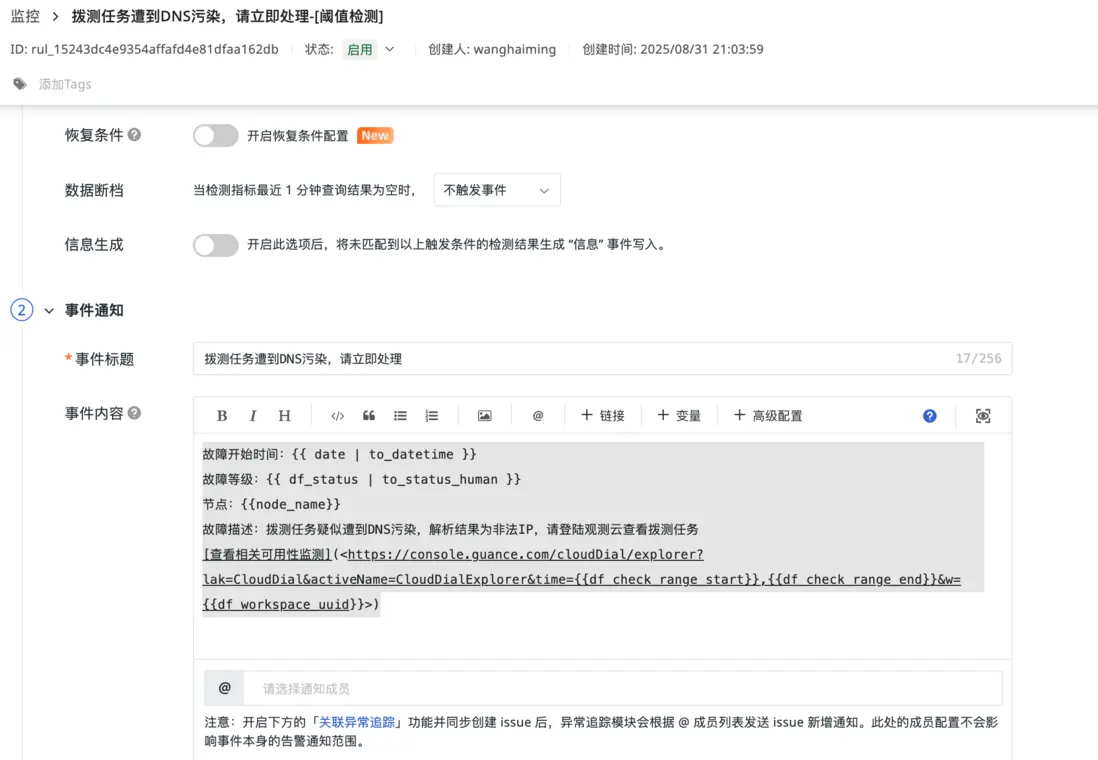This screenshot has width=1098, height=760.
Task: Open the help tooltip via the question mark icon
Action: pyautogui.click(x=929, y=415)
